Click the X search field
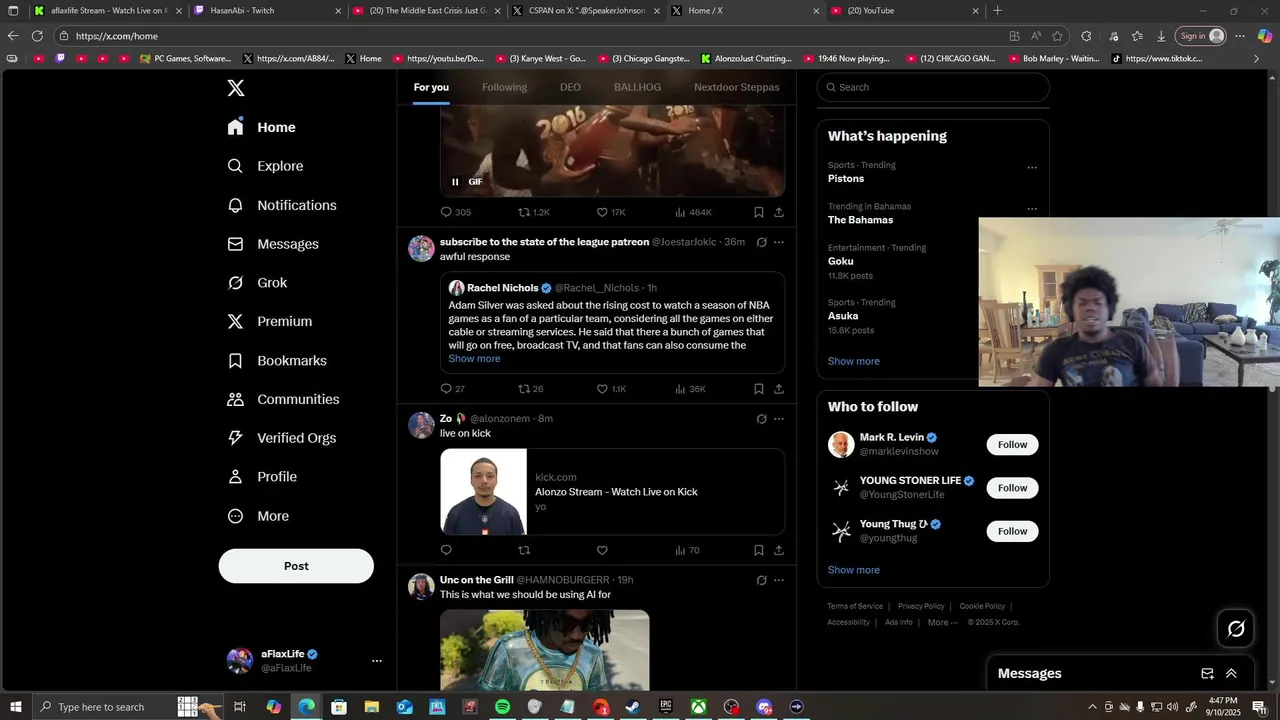1280x720 pixels. pyautogui.click(x=933, y=87)
